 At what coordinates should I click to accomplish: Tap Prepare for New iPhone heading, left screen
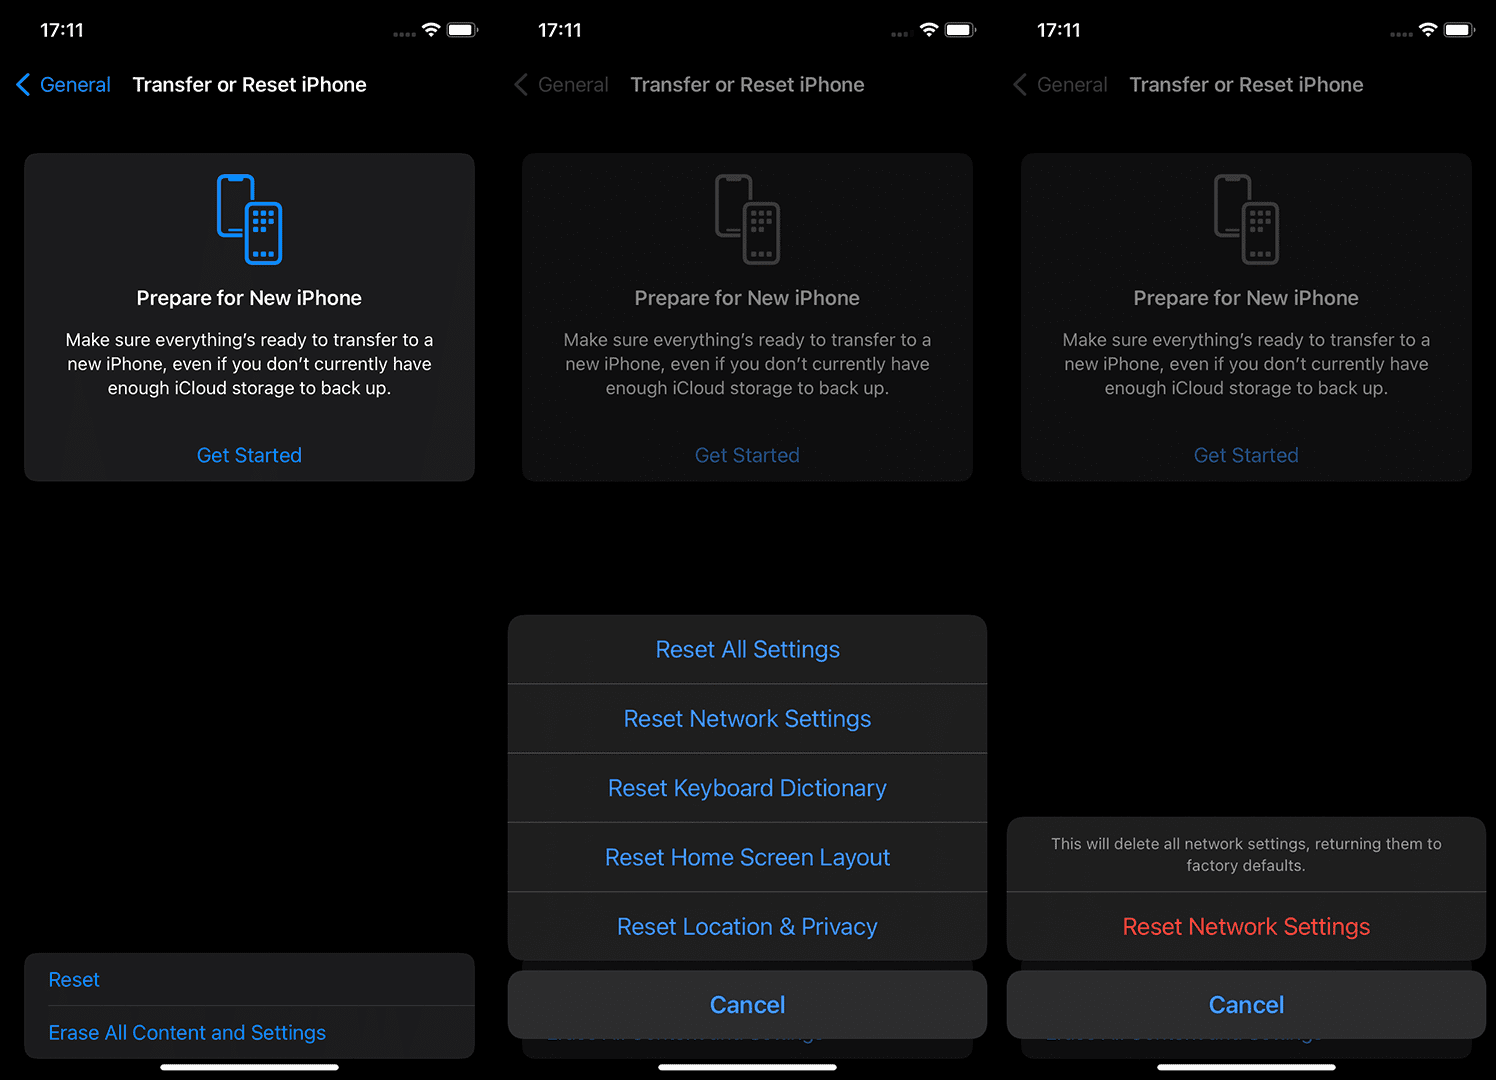pos(249,298)
